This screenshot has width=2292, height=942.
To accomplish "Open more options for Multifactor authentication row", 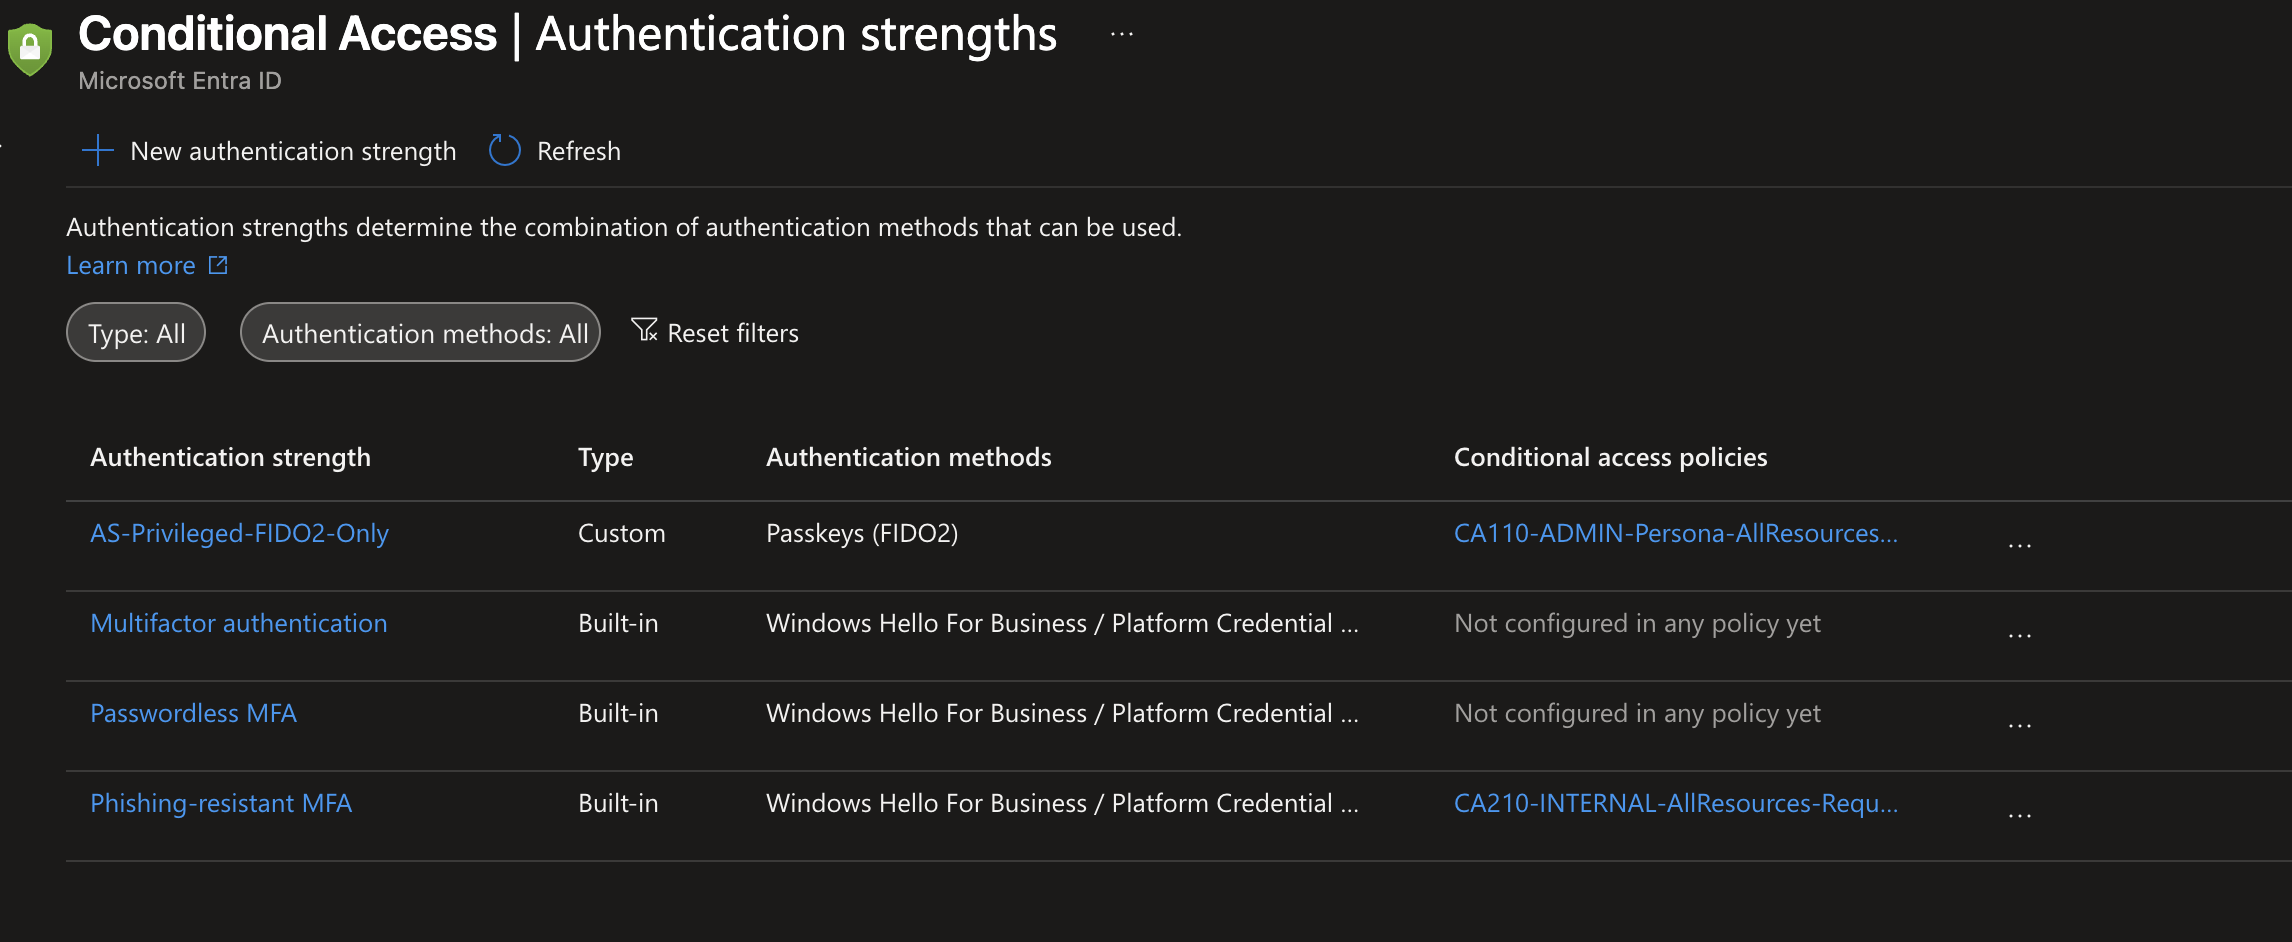I will 2020,636.
